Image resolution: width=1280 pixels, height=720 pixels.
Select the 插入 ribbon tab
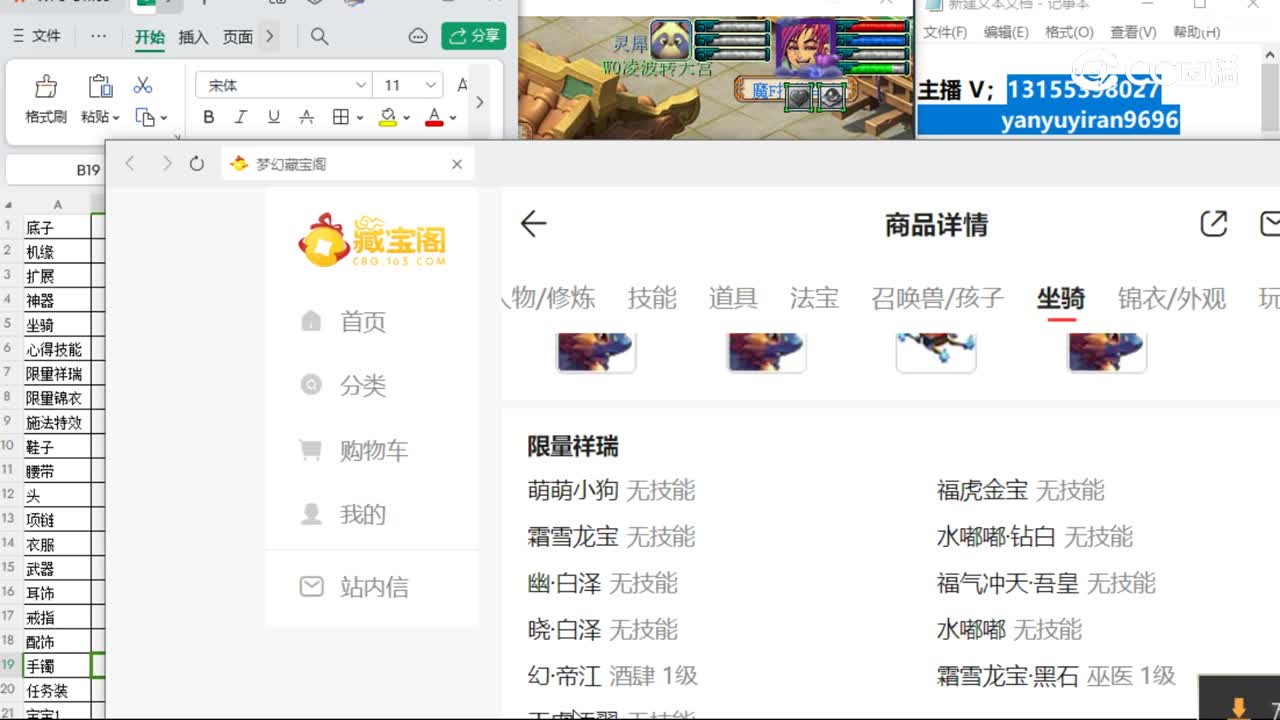click(x=193, y=37)
